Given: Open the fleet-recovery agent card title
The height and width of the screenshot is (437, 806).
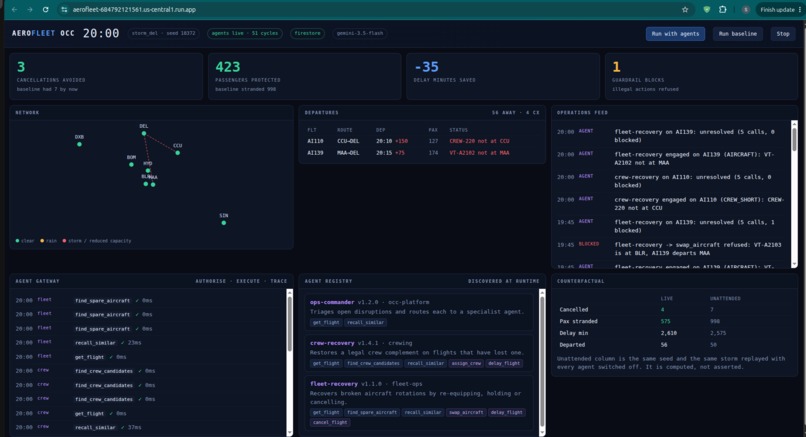Looking at the screenshot, I should click(334, 384).
